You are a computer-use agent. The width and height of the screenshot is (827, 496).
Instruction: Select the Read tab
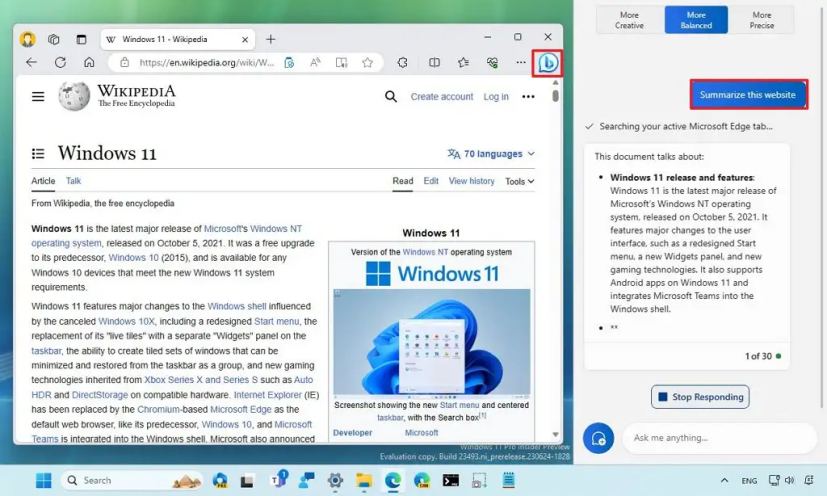point(402,180)
